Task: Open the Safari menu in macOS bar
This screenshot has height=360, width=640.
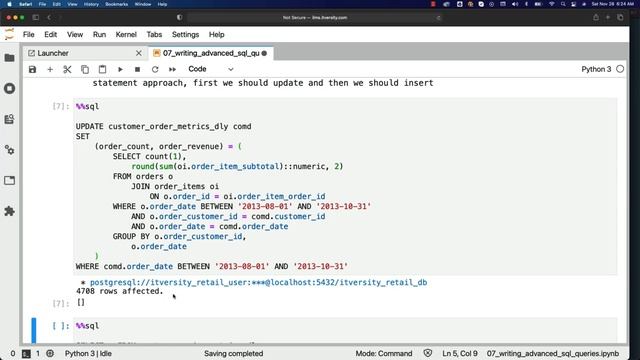Action: (x=26, y=4)
